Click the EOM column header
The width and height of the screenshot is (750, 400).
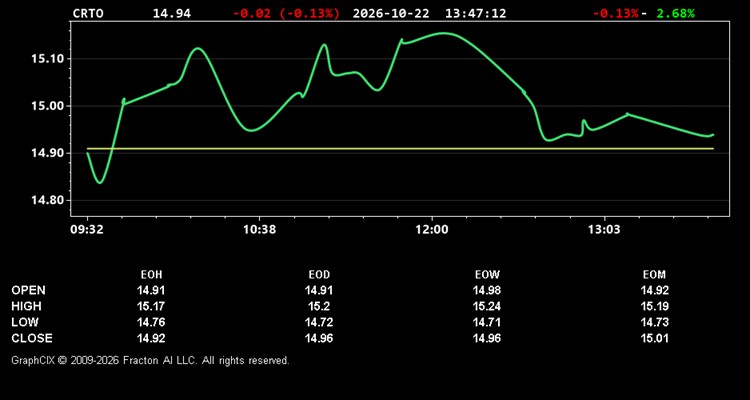coord(654,275)
